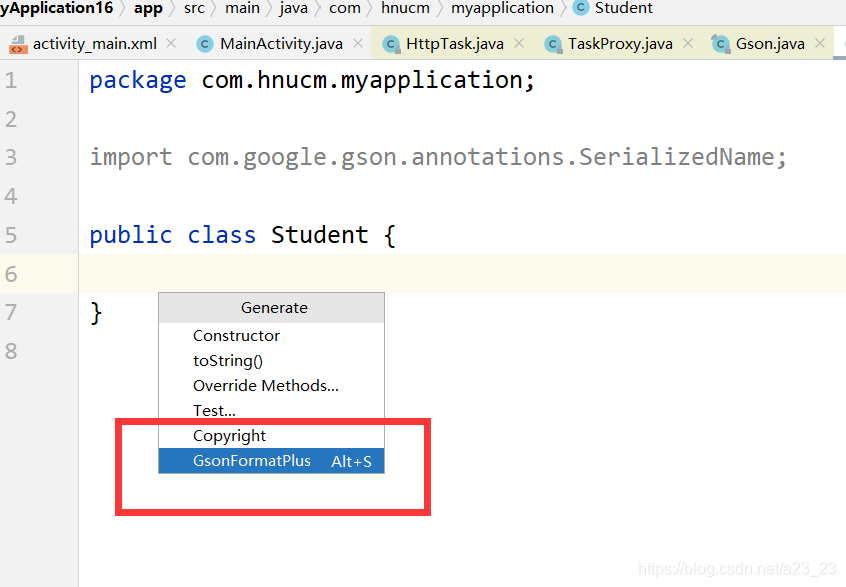Open the hnucm breadcrumb segment
This screenshot has height=587, width=846.
pyautogui.click(x=405, y=8)
